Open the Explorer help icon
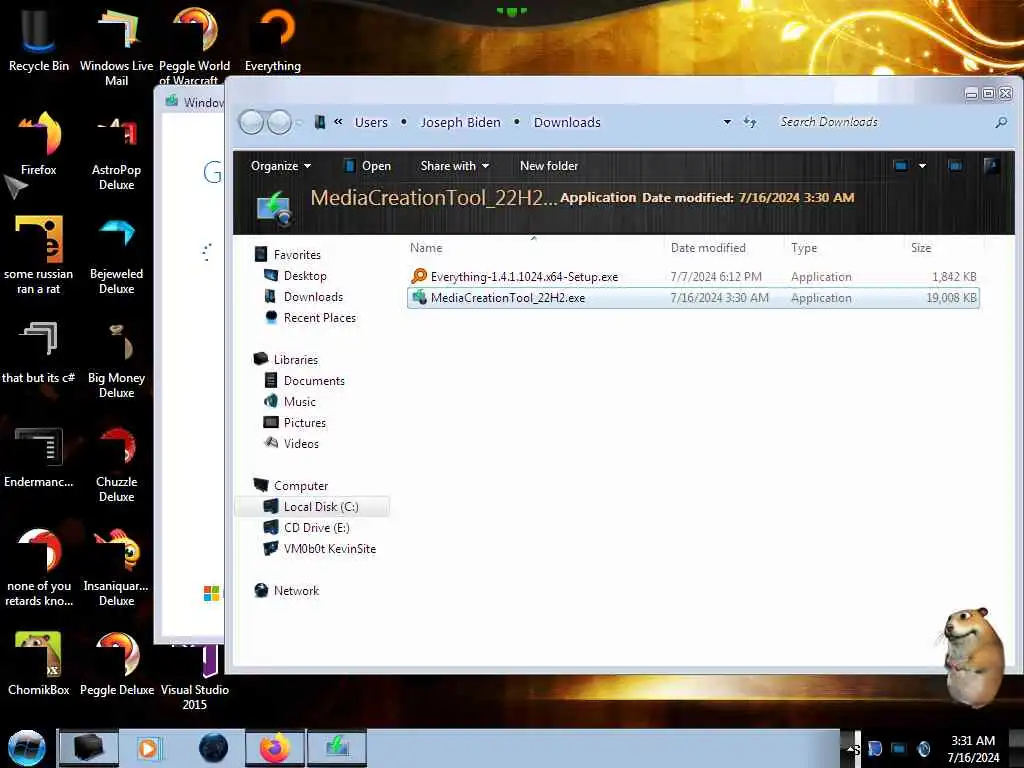 991,166
